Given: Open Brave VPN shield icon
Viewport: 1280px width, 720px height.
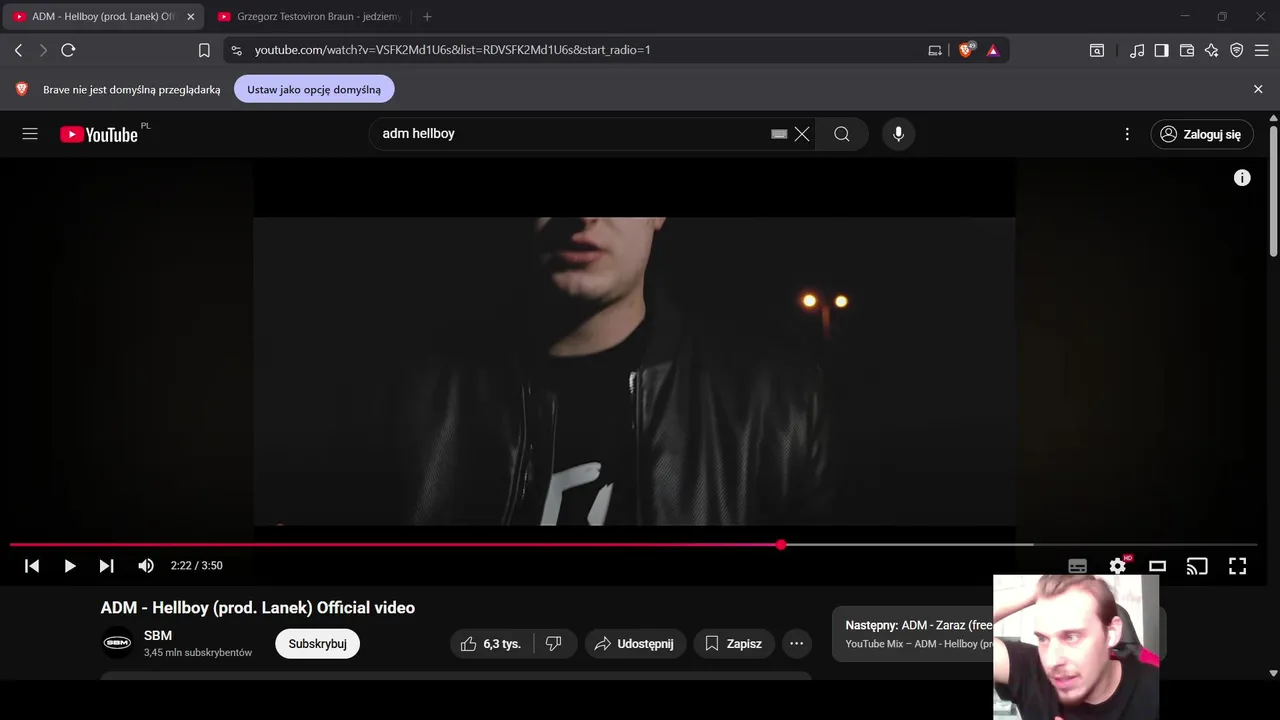Looking at the screenshot, I should coord(1237,50).
